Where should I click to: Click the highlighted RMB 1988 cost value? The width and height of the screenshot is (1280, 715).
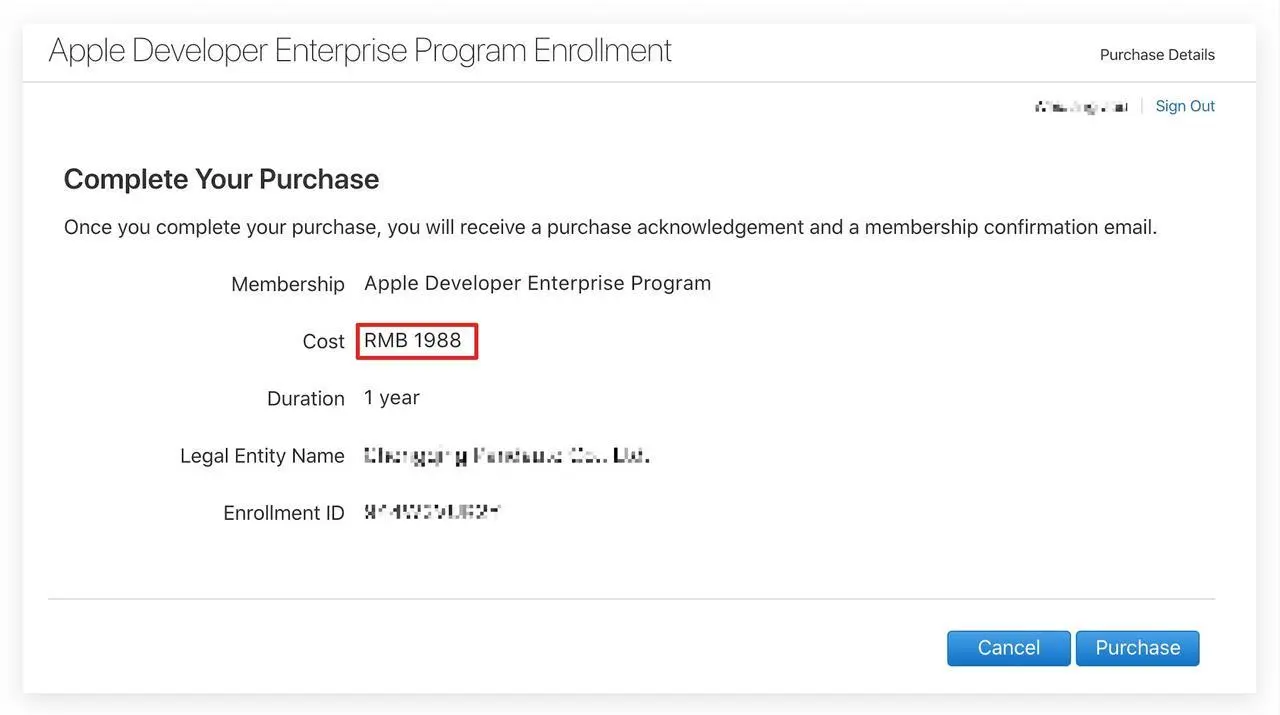[x=413, y=340]
